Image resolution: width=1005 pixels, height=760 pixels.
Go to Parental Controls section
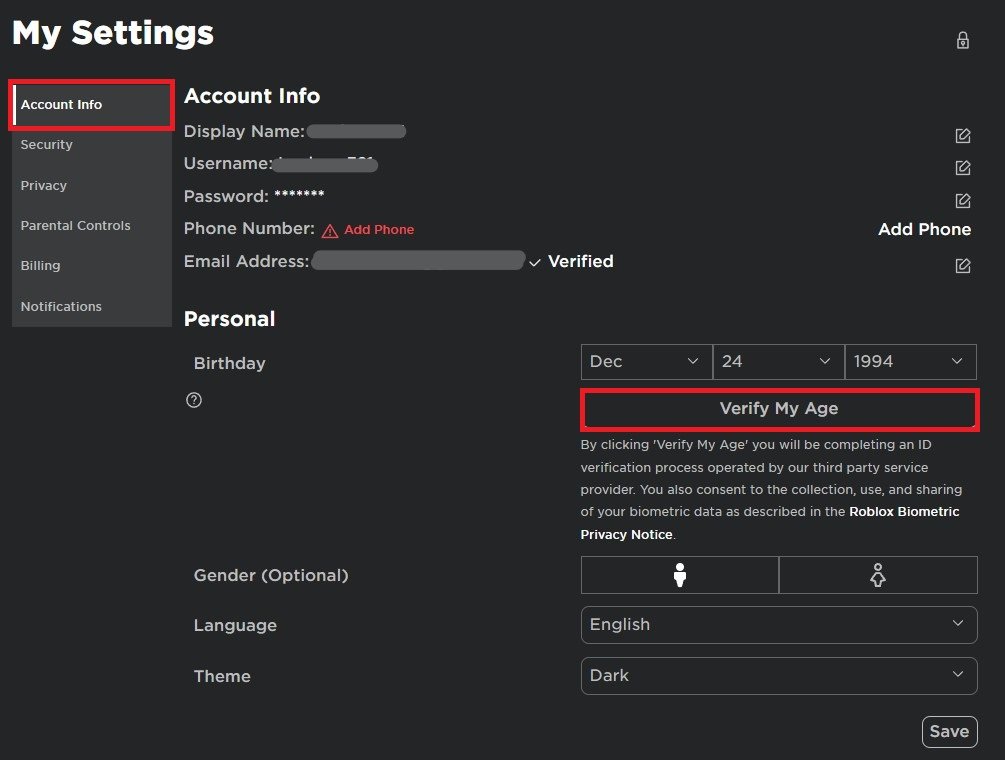(76, 226)
